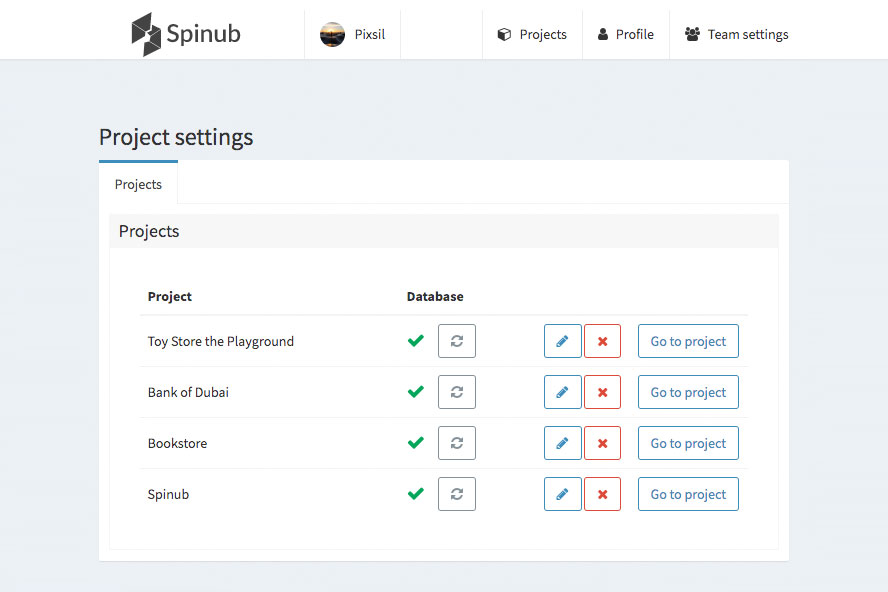This screenshot has width=888, height=592.
Task: Select the Projects tab under Project settings
Action: 138,184
